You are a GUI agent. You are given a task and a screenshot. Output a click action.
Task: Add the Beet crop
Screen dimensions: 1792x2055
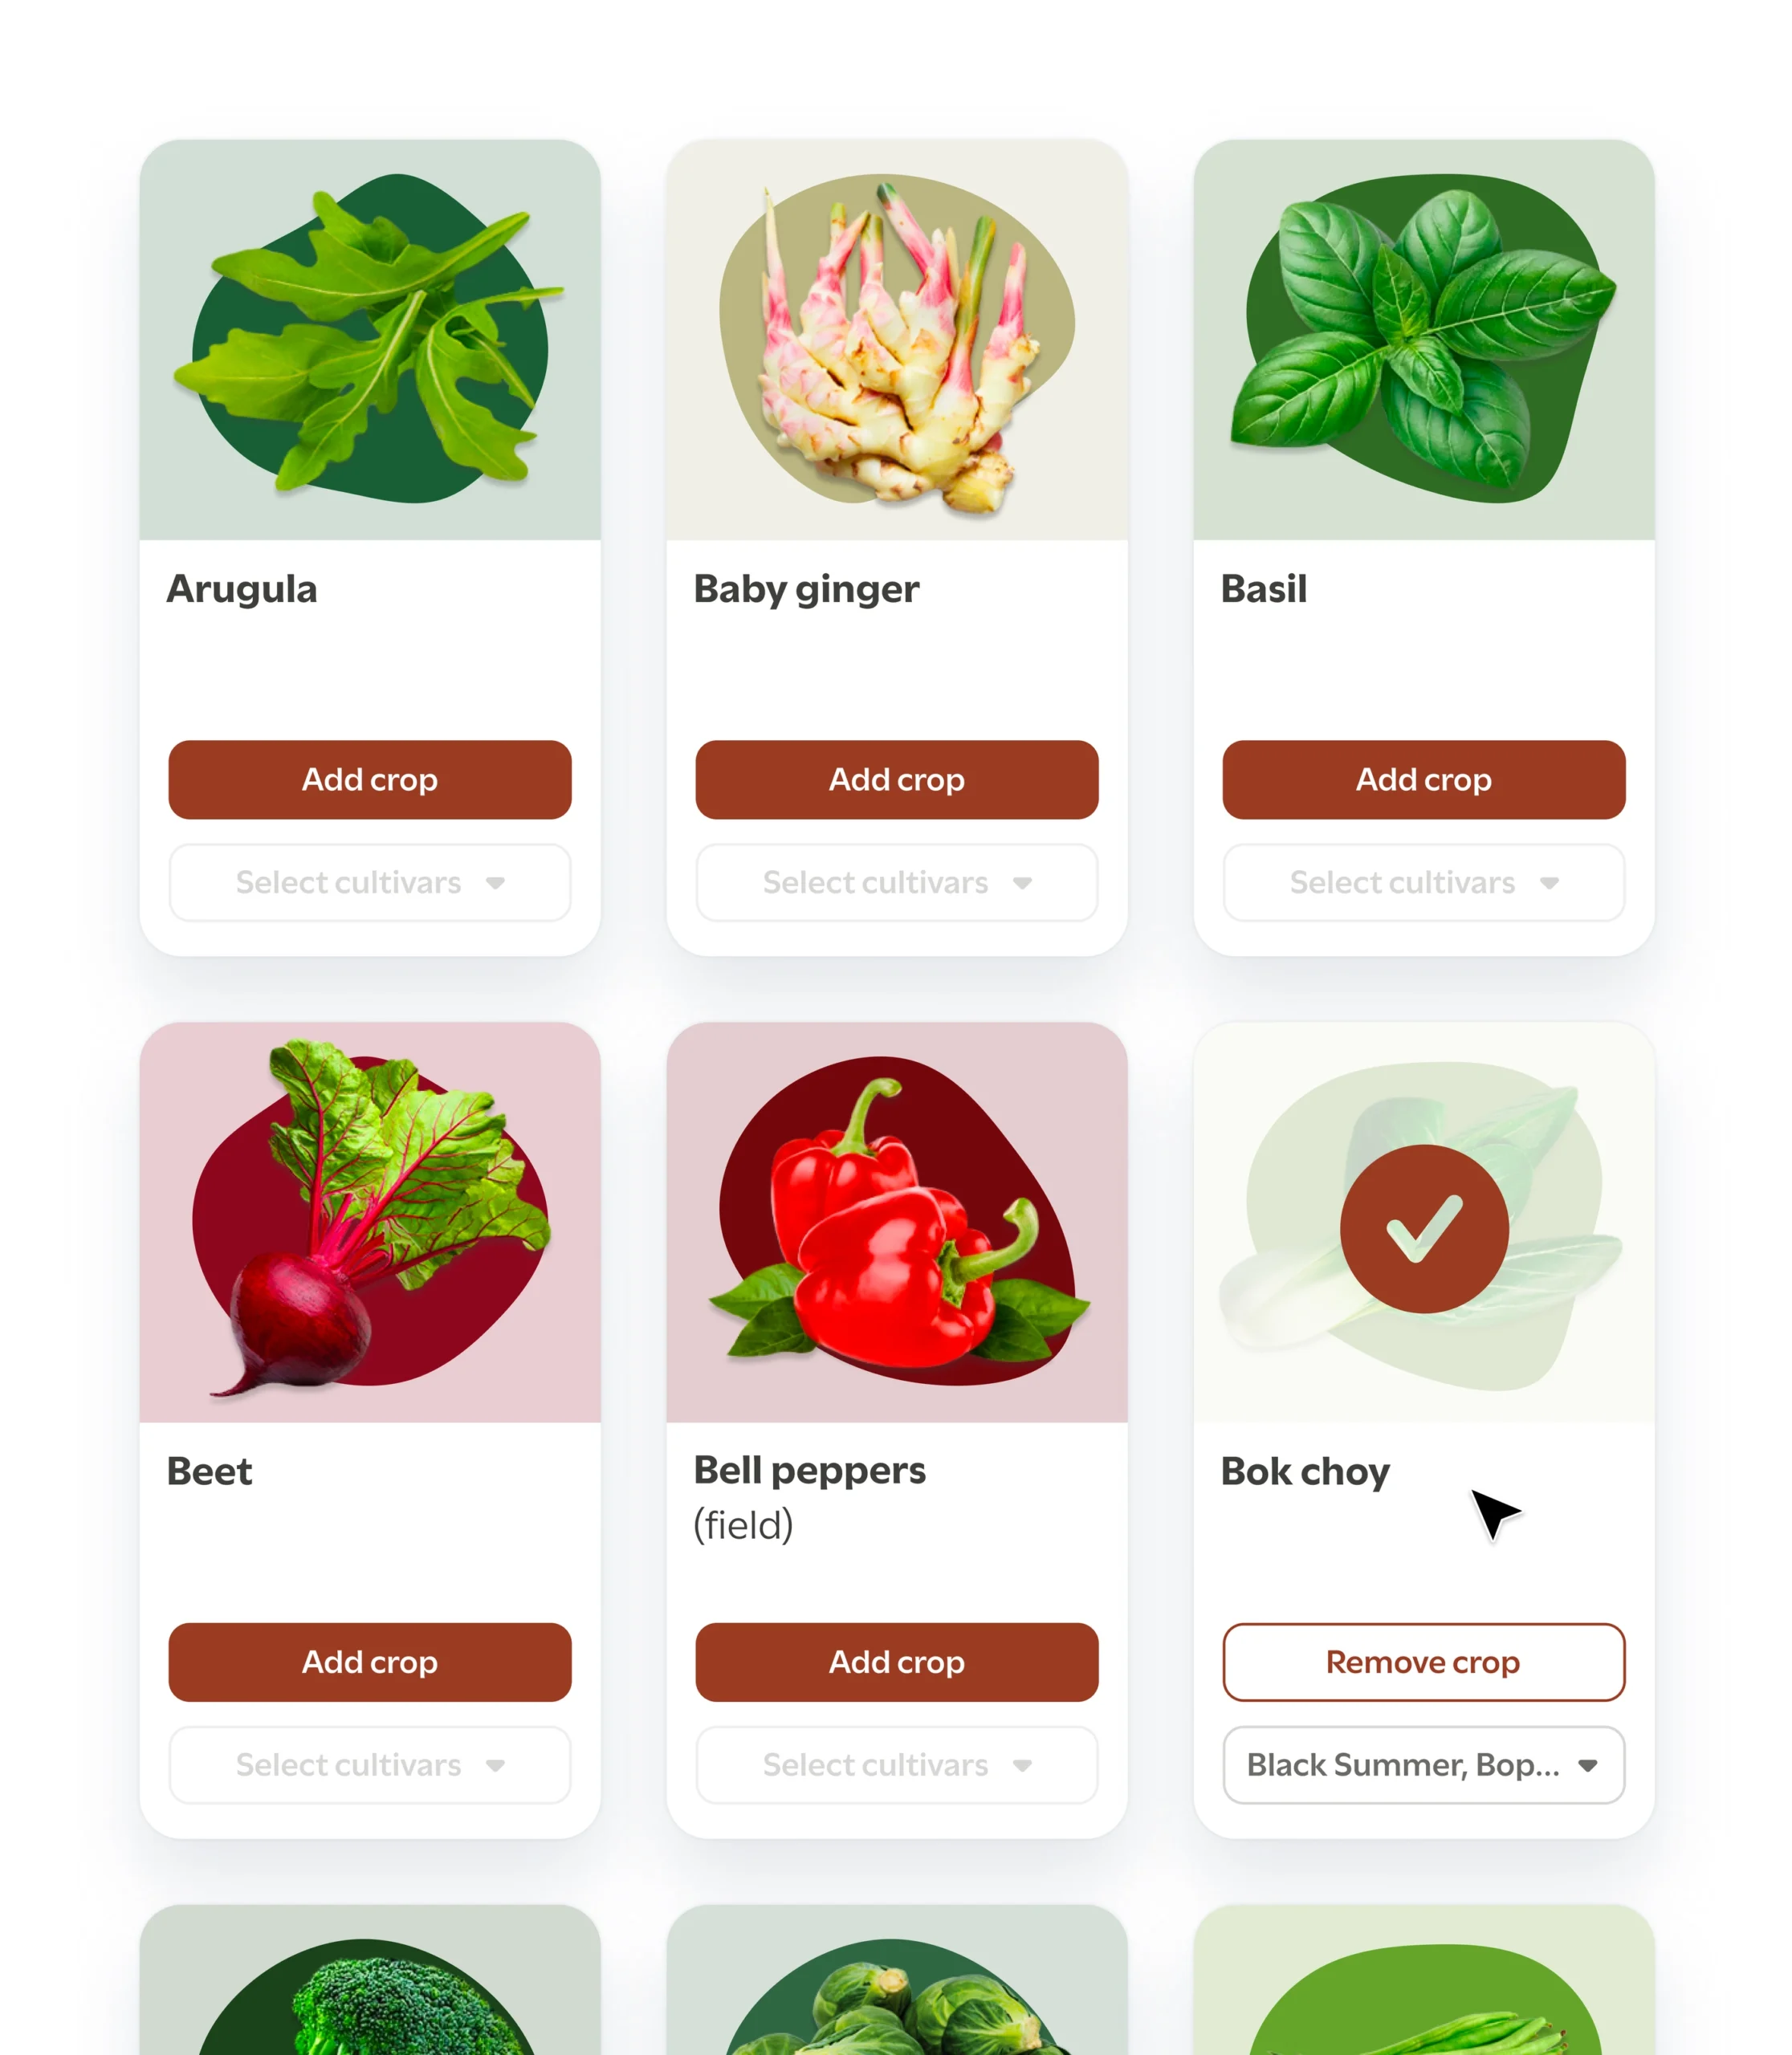click(x=370, y=1662)
